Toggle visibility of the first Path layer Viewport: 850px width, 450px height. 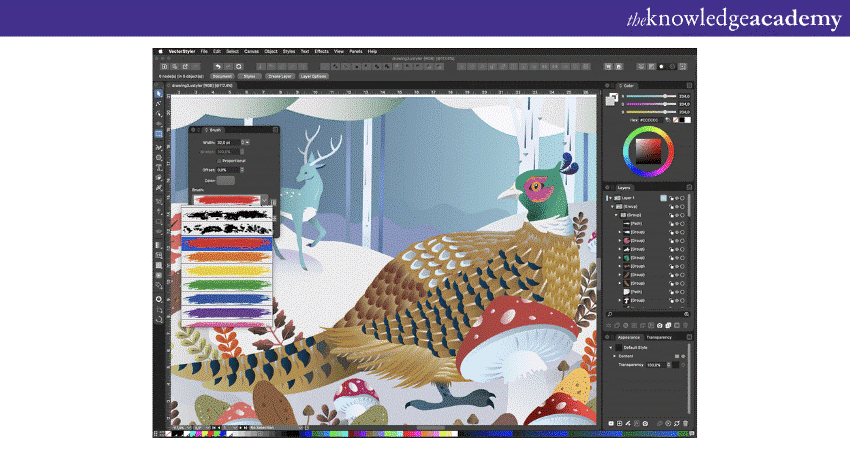677,223
